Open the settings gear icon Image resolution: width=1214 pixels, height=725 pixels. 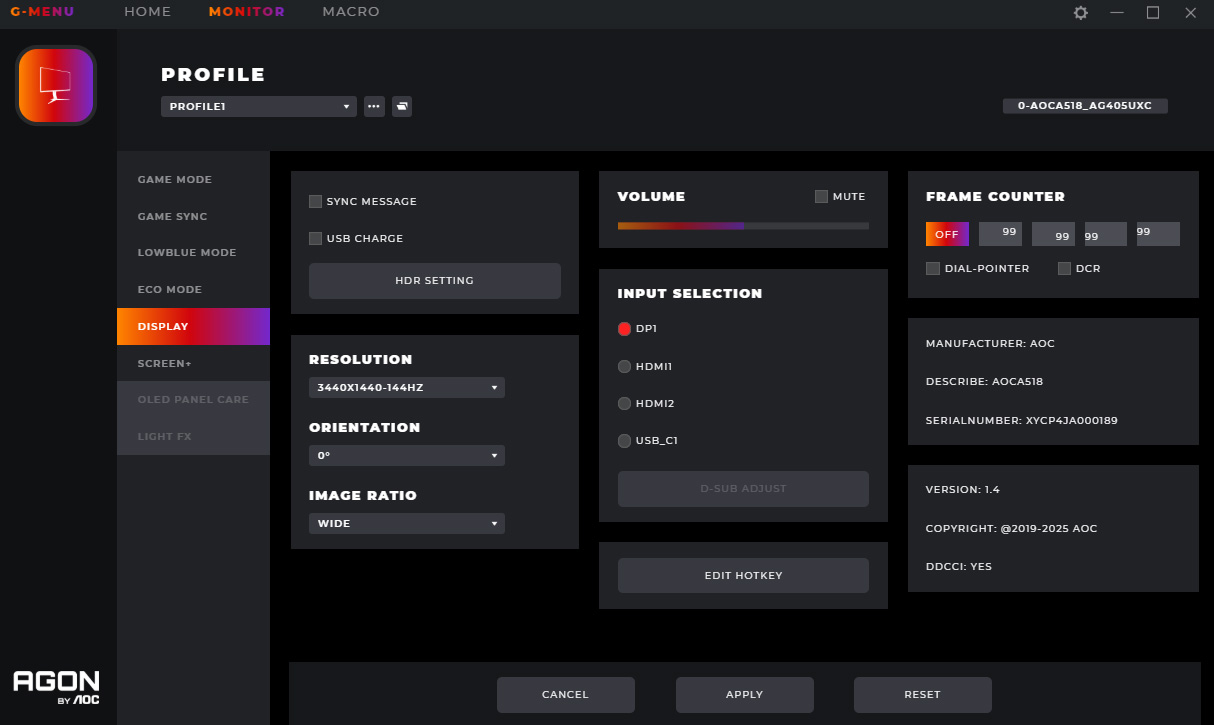(1080, 13)
